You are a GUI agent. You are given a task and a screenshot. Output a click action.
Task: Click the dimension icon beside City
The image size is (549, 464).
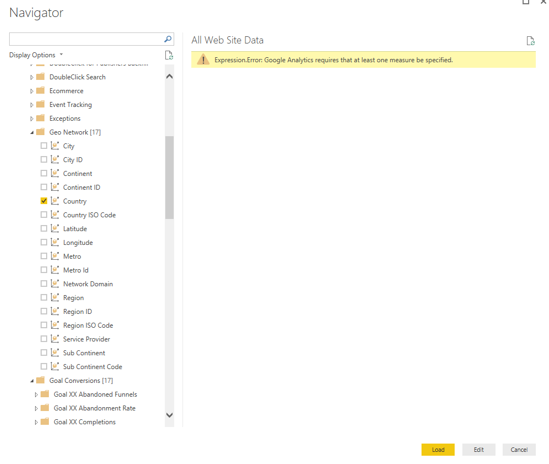click(55, 146)
